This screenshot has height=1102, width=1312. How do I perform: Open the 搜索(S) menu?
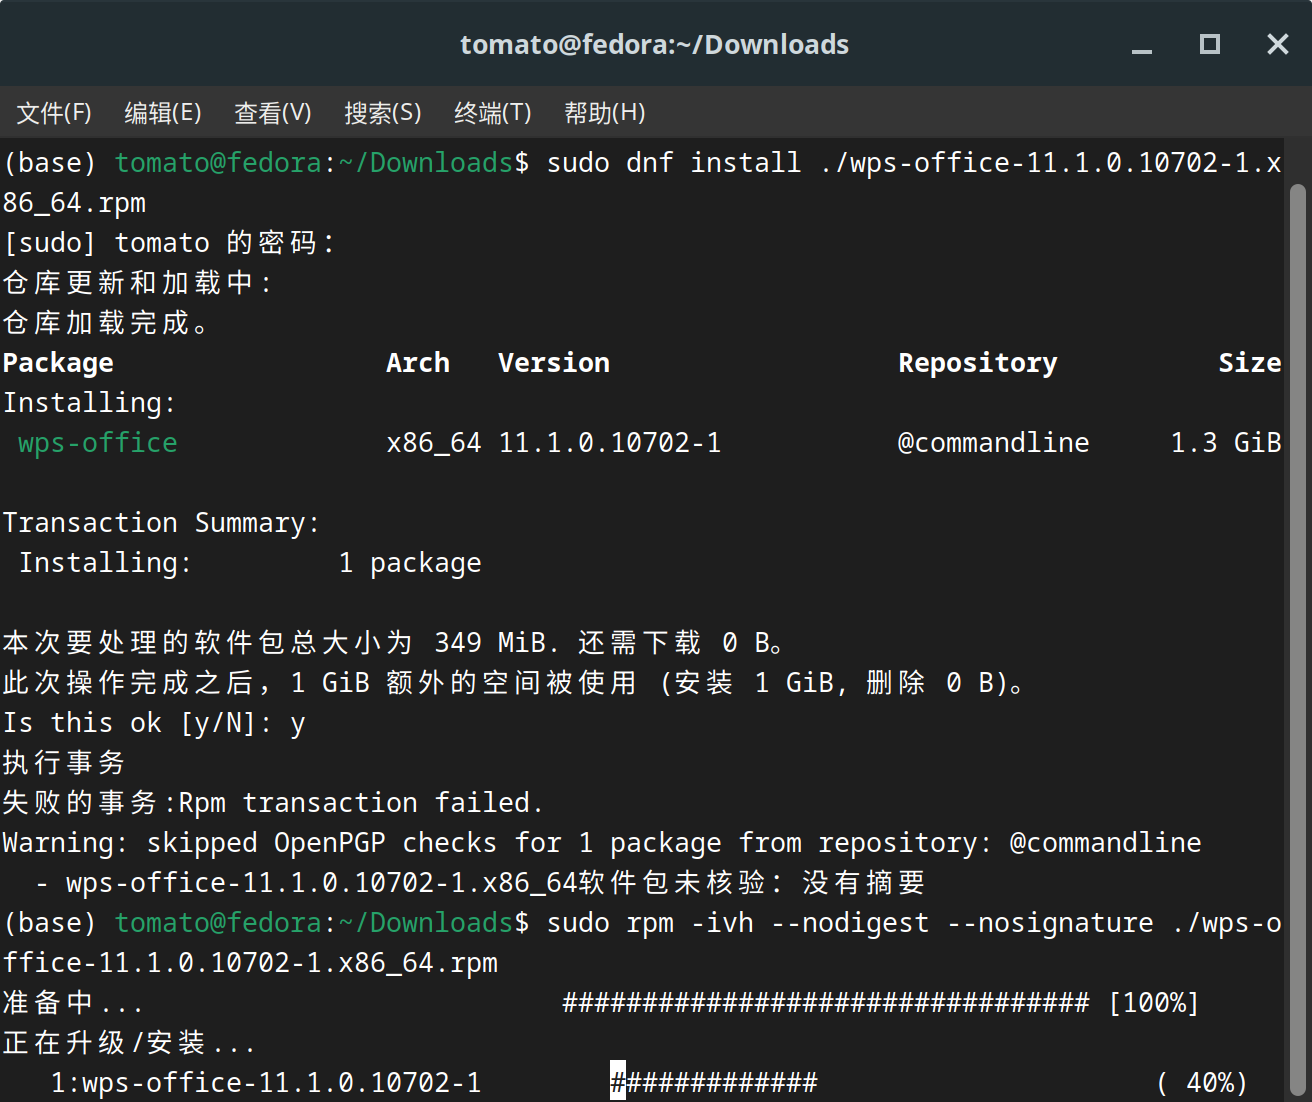pyautogui.click(x=382, y=113)
